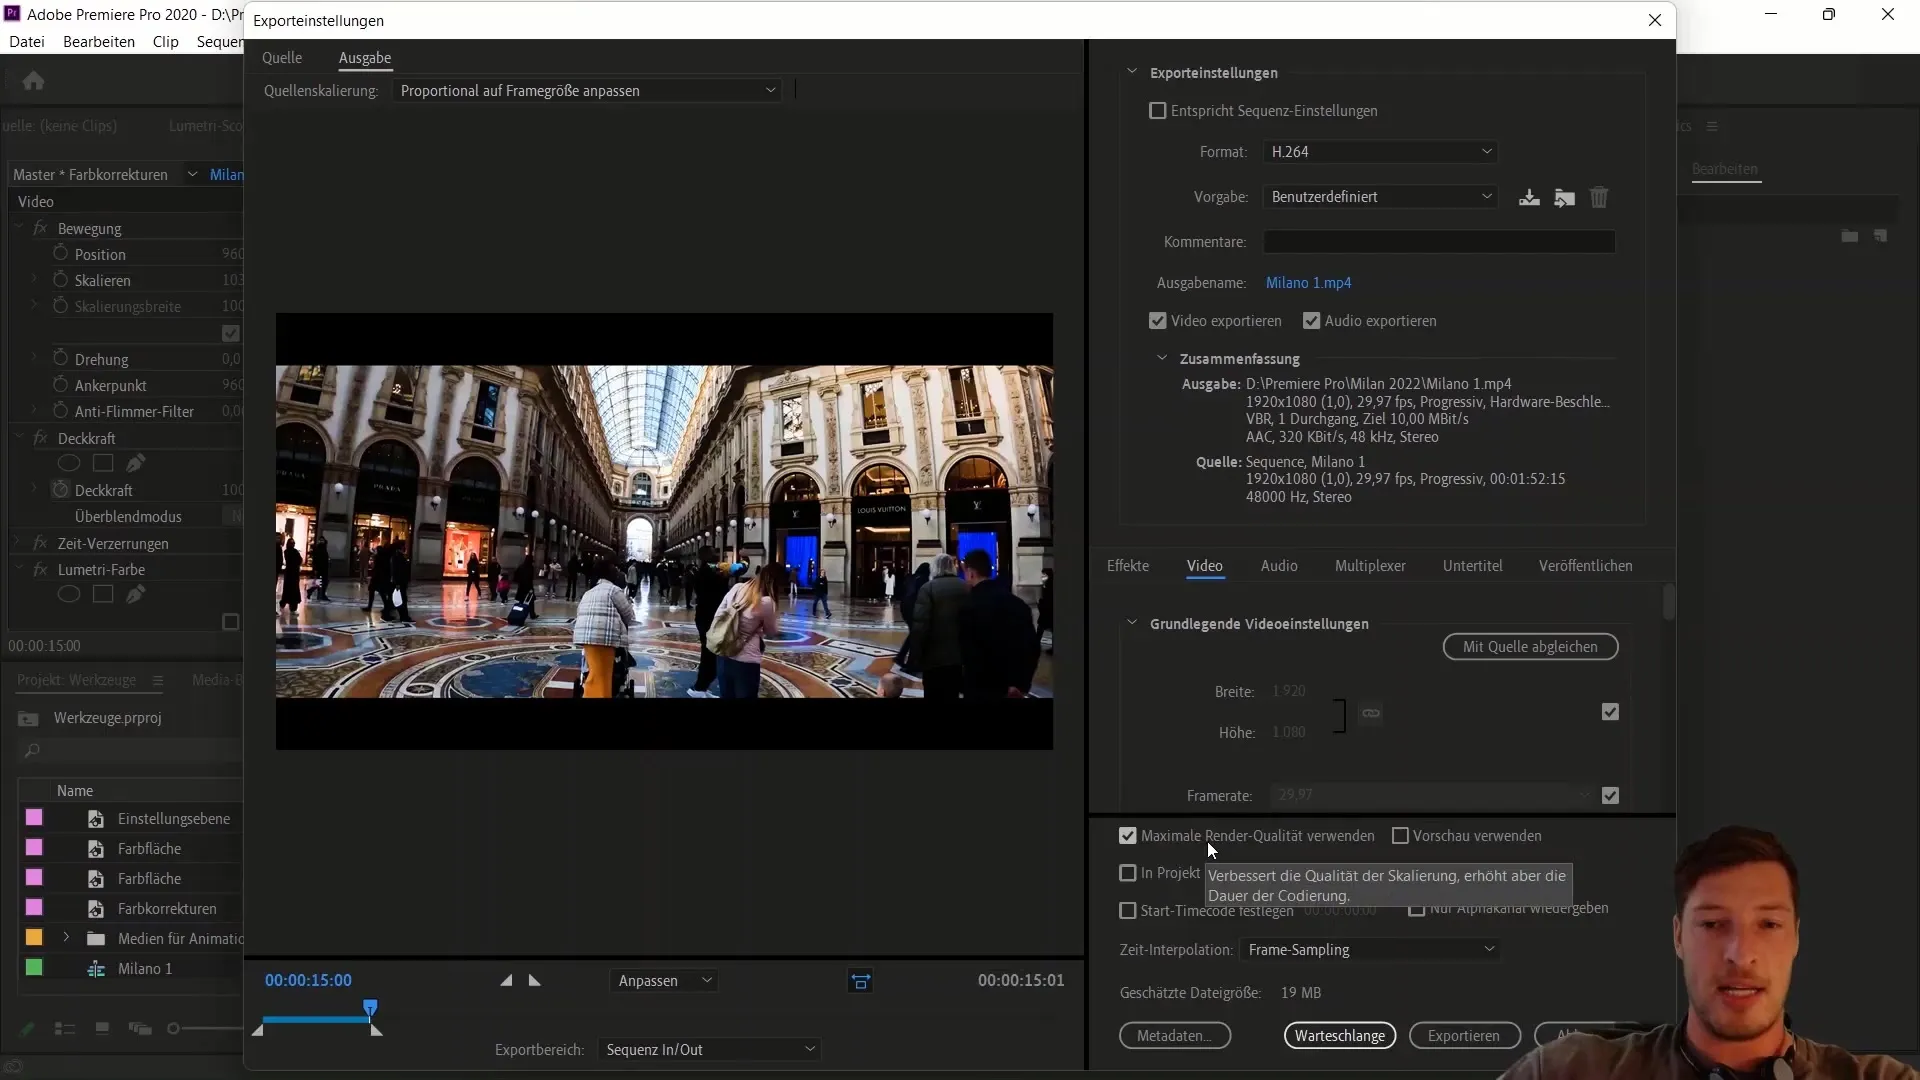Open the Multiplexer tab
The height and width of the screenshot is (1080, 1920).
coord(1370,566)
